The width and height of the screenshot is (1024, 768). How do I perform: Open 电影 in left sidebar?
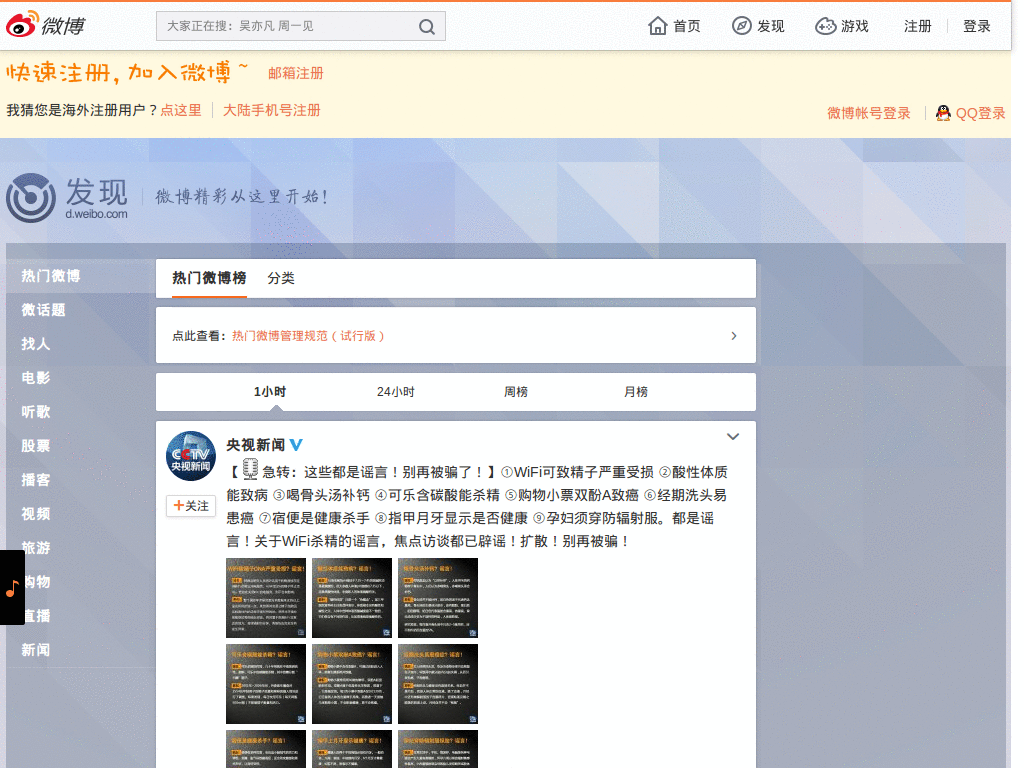36,377
